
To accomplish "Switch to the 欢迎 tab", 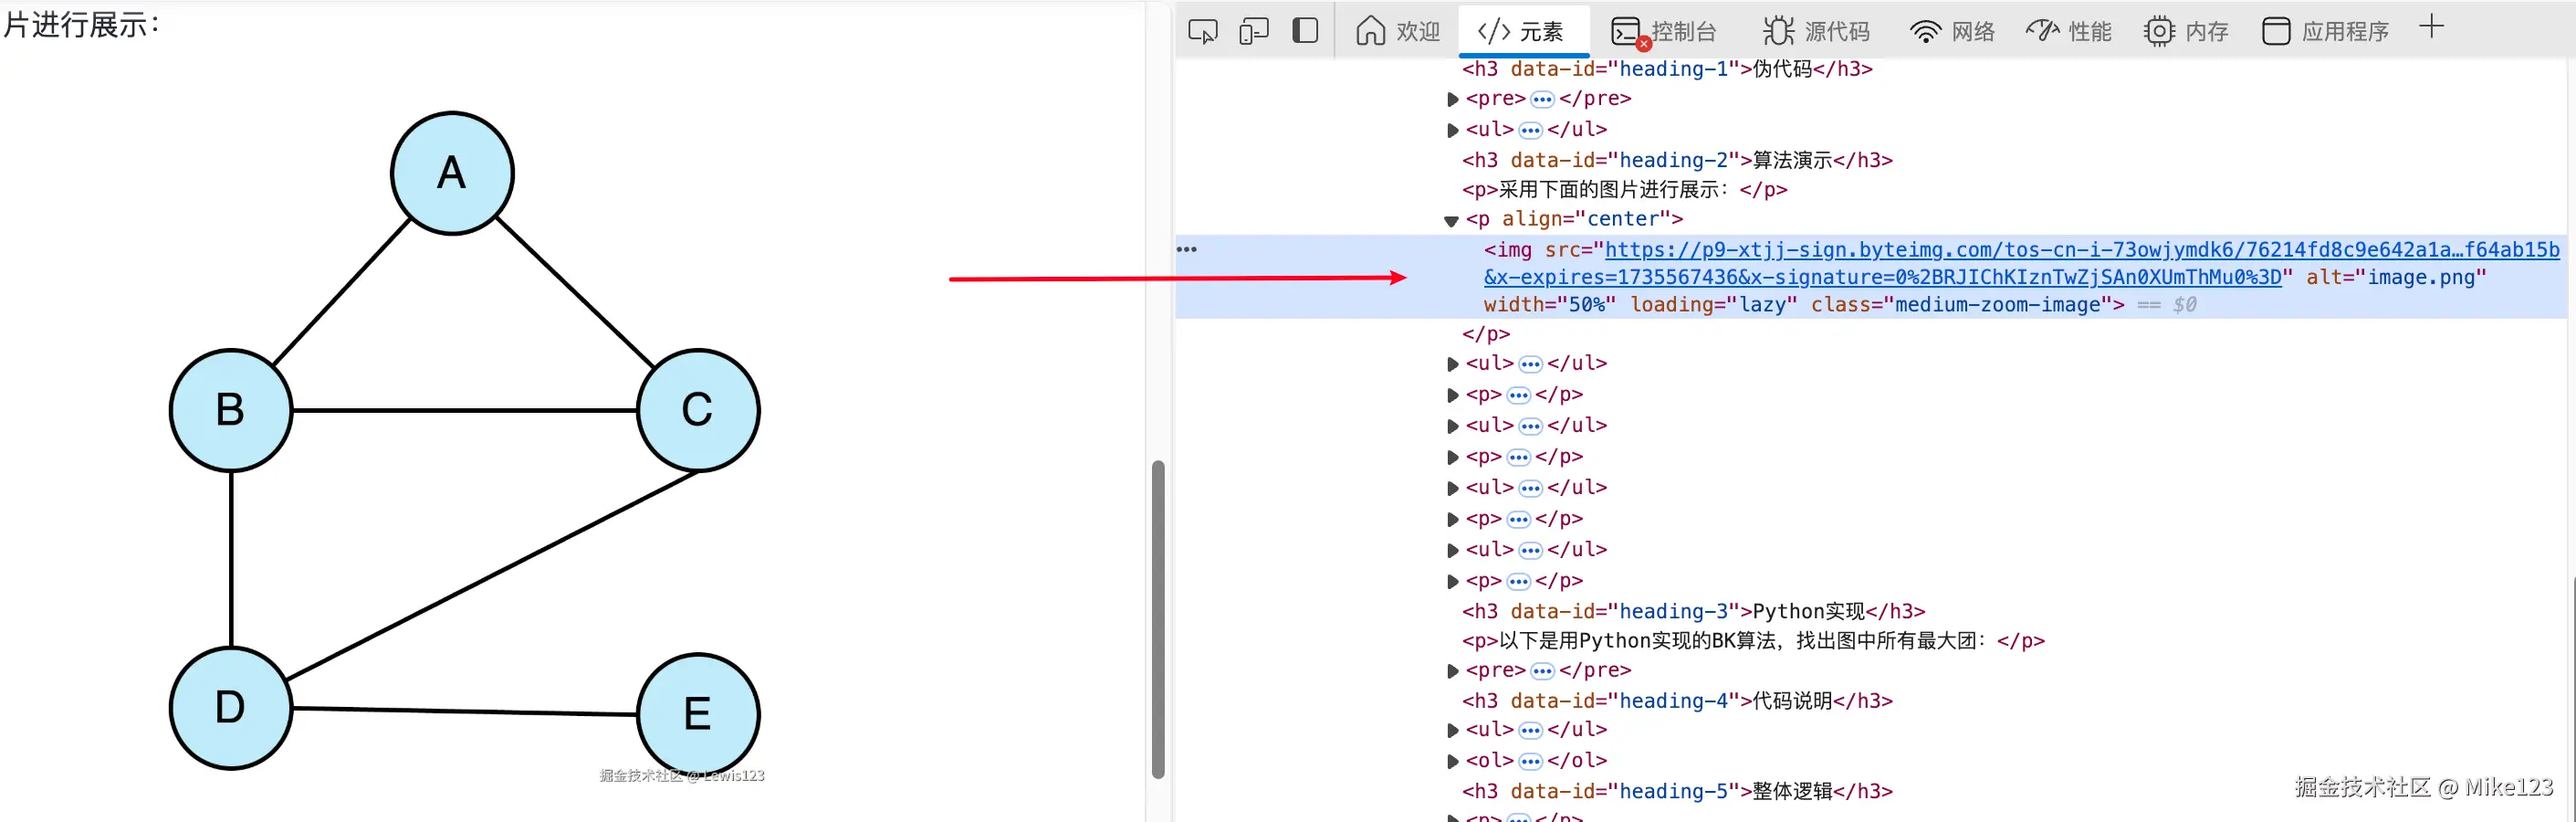I will click(1398, 31).
